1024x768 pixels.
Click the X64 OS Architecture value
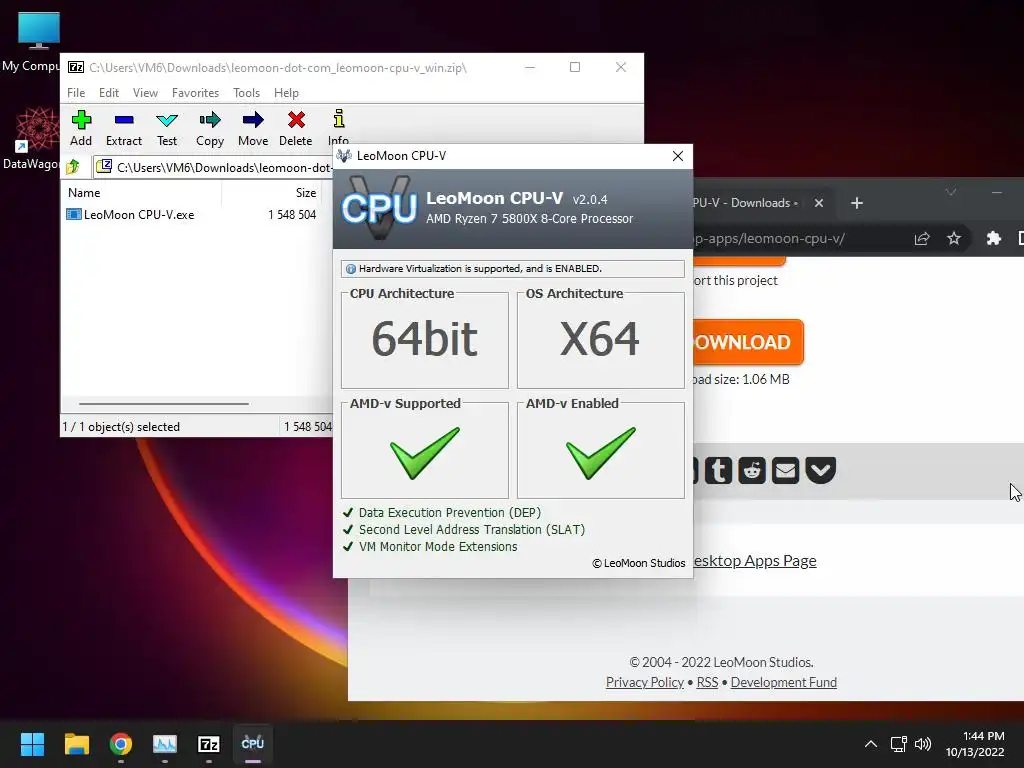pyautogui.click(x=600, y=339)
